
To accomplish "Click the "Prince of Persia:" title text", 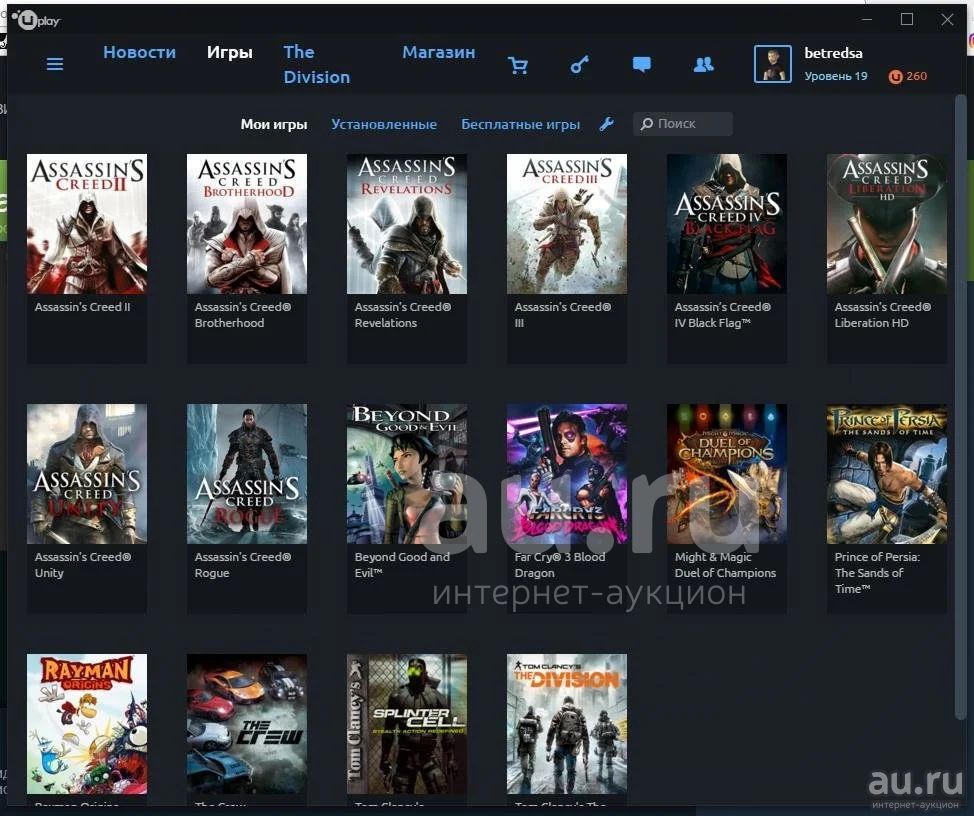I will pyautogui.click(x=877, y=557).
